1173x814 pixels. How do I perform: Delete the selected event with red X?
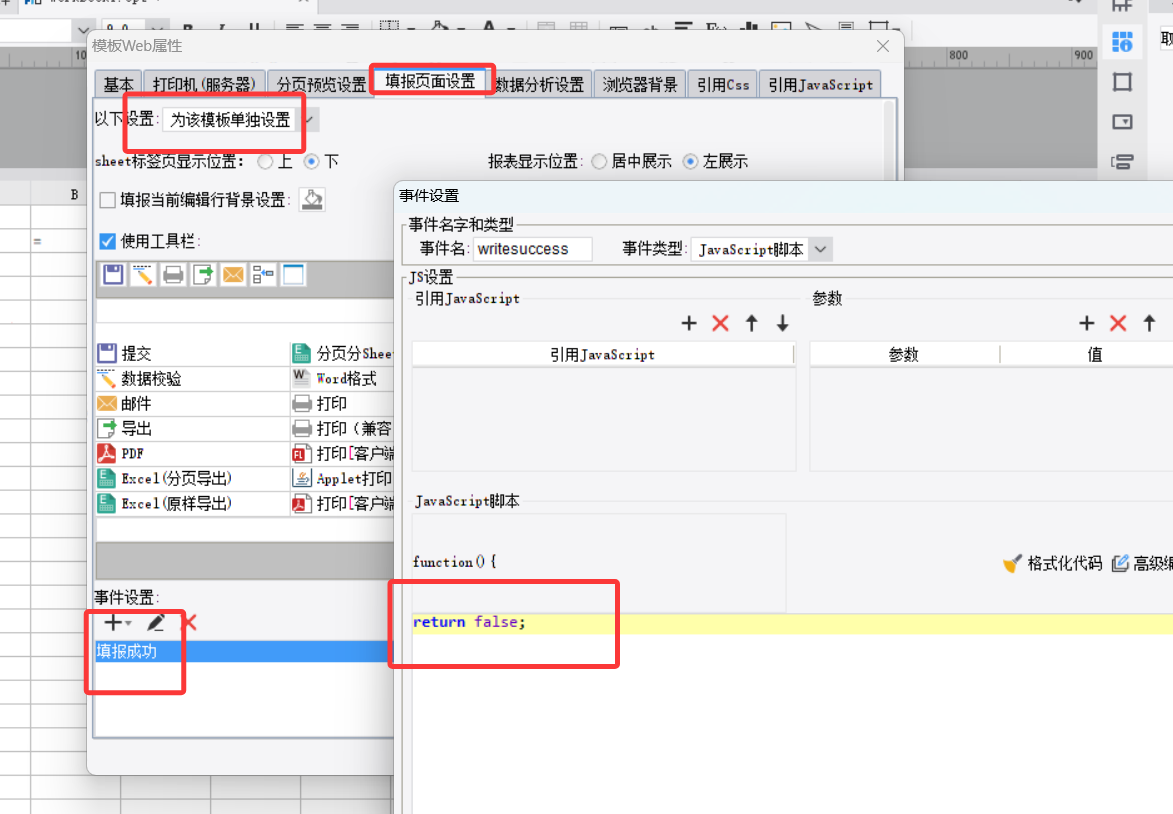click(189, 622)
